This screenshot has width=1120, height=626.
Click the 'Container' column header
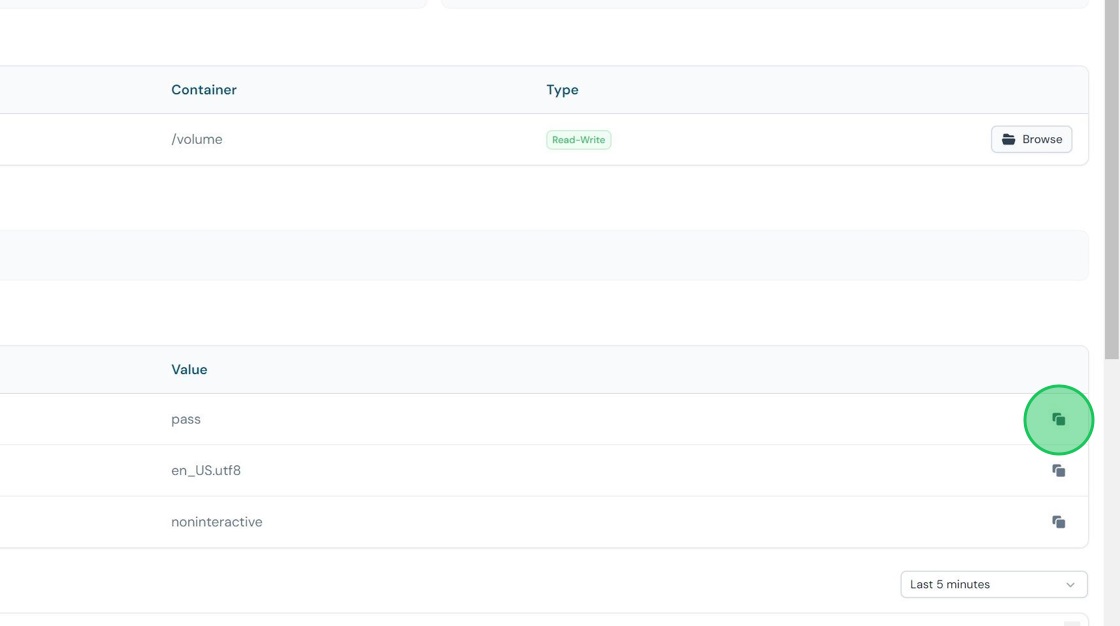tap(204, 89)
